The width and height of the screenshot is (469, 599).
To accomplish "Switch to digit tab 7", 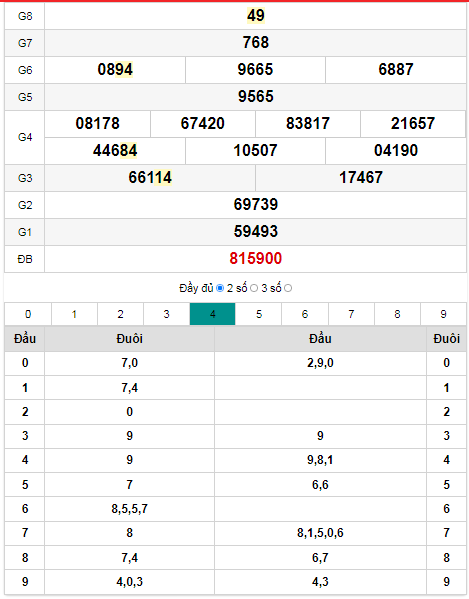I will point(351,314).
